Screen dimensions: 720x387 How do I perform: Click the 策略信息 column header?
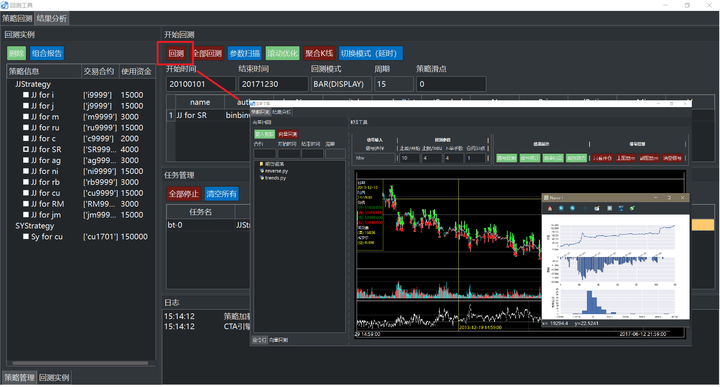[x=44, y=71]
